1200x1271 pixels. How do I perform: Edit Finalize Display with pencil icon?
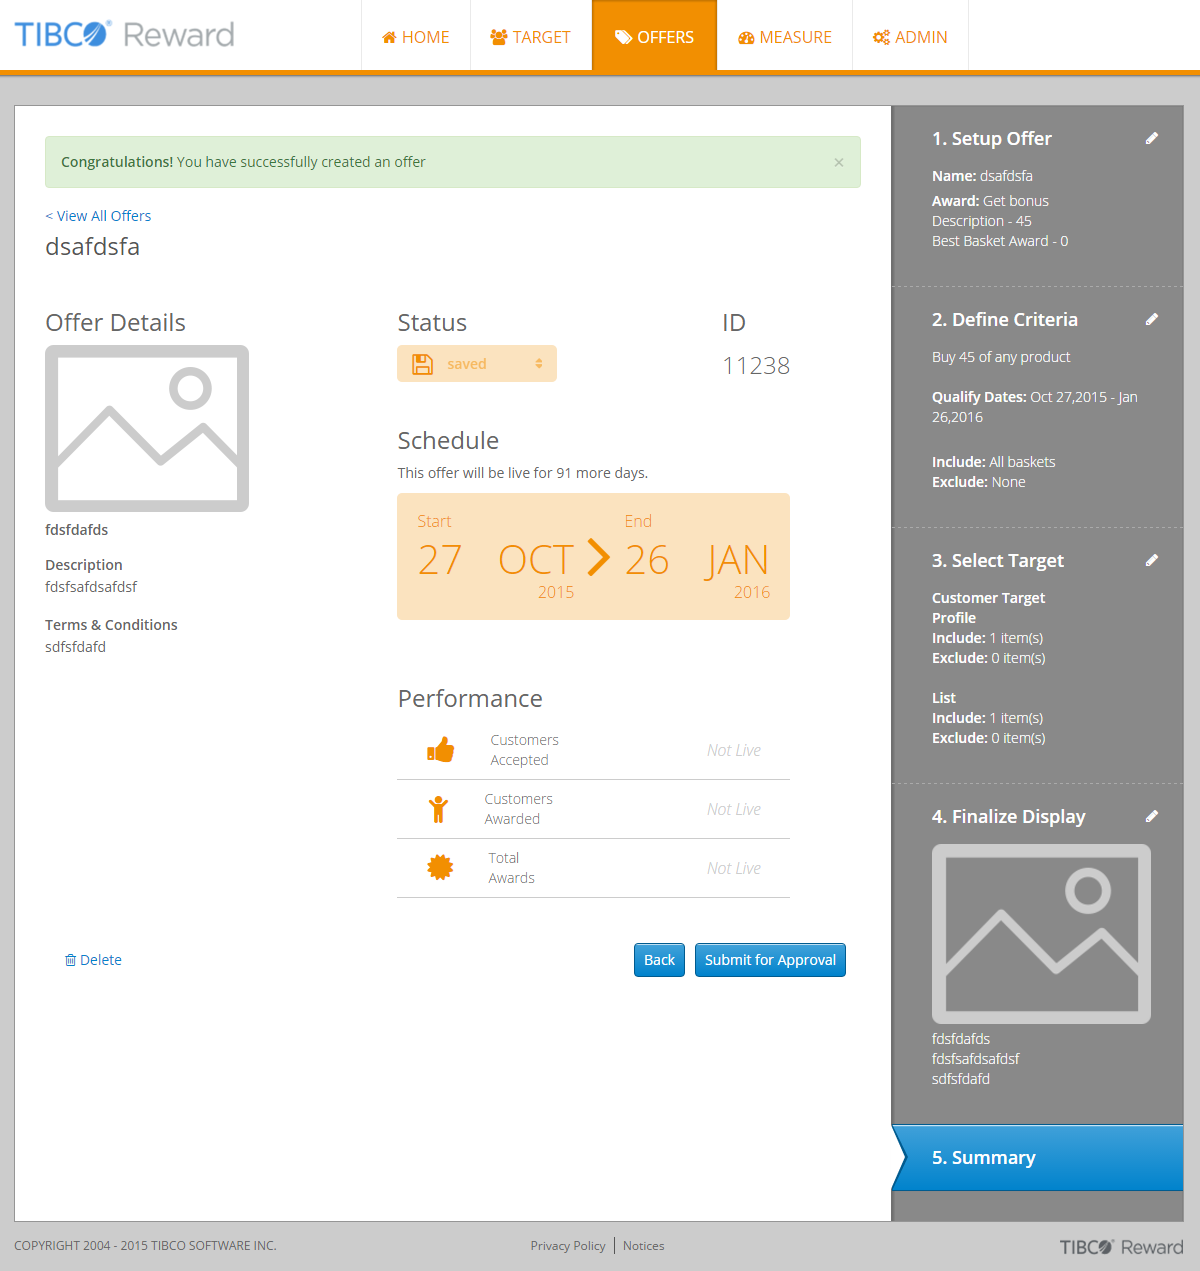pyautogui.click(x=1152, y=816)
